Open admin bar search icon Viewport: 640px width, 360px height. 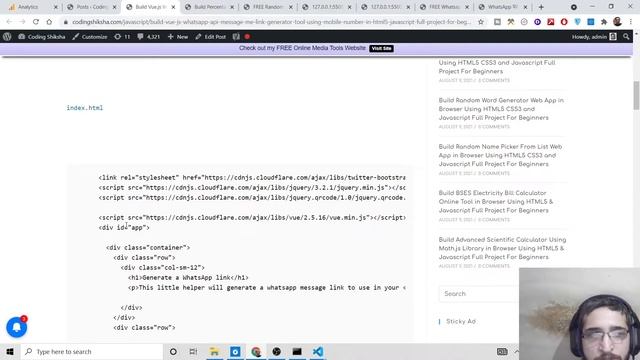[x=626, y=37]
